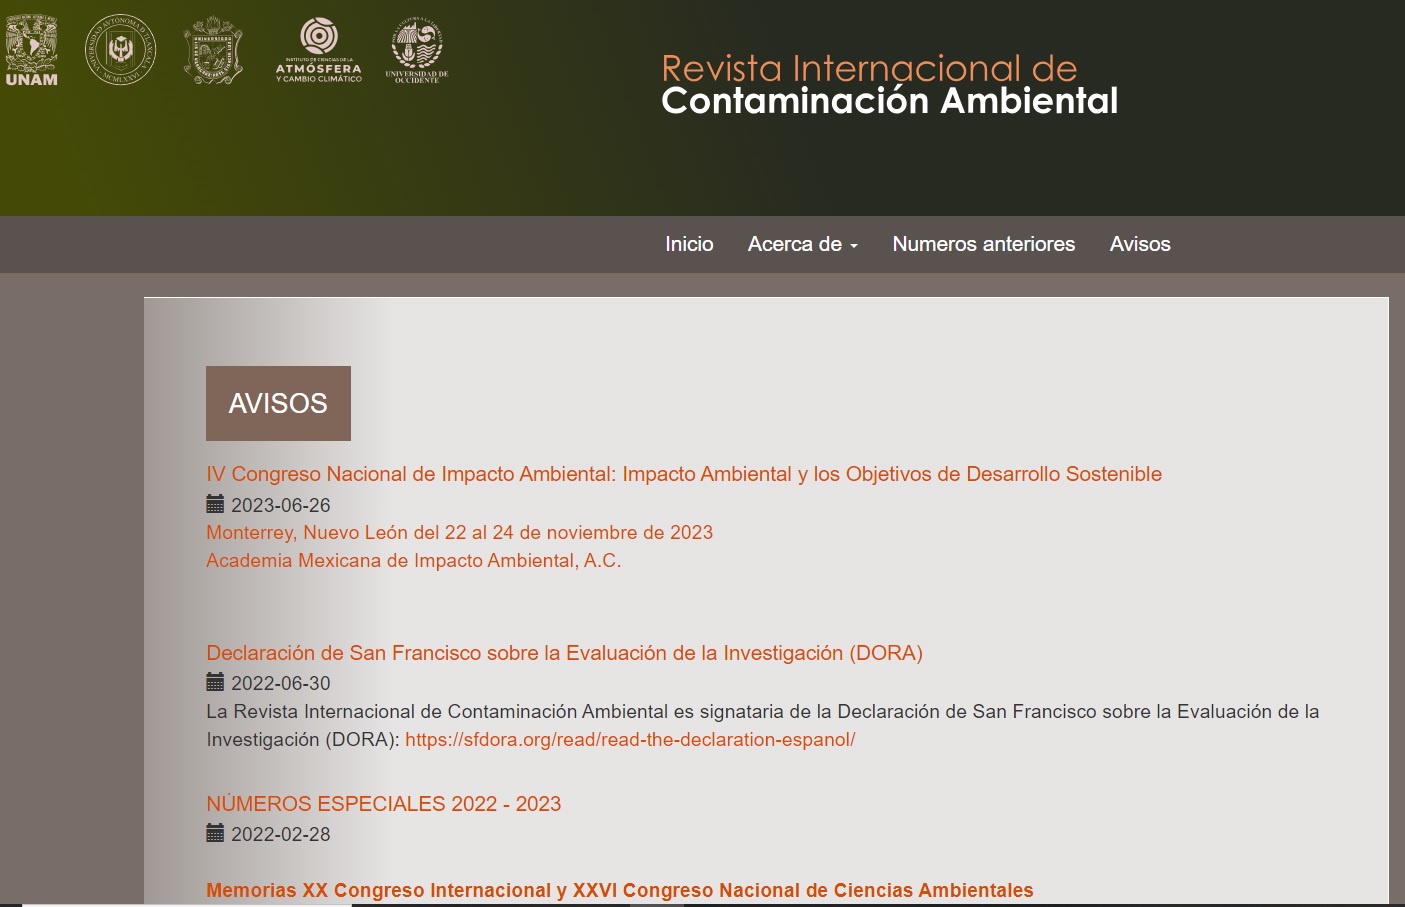Open the Atmósfera y Cambio Climático logo
Viewport: 1405px width, 907px height.
pyautogui.click(x=319, y=50)
